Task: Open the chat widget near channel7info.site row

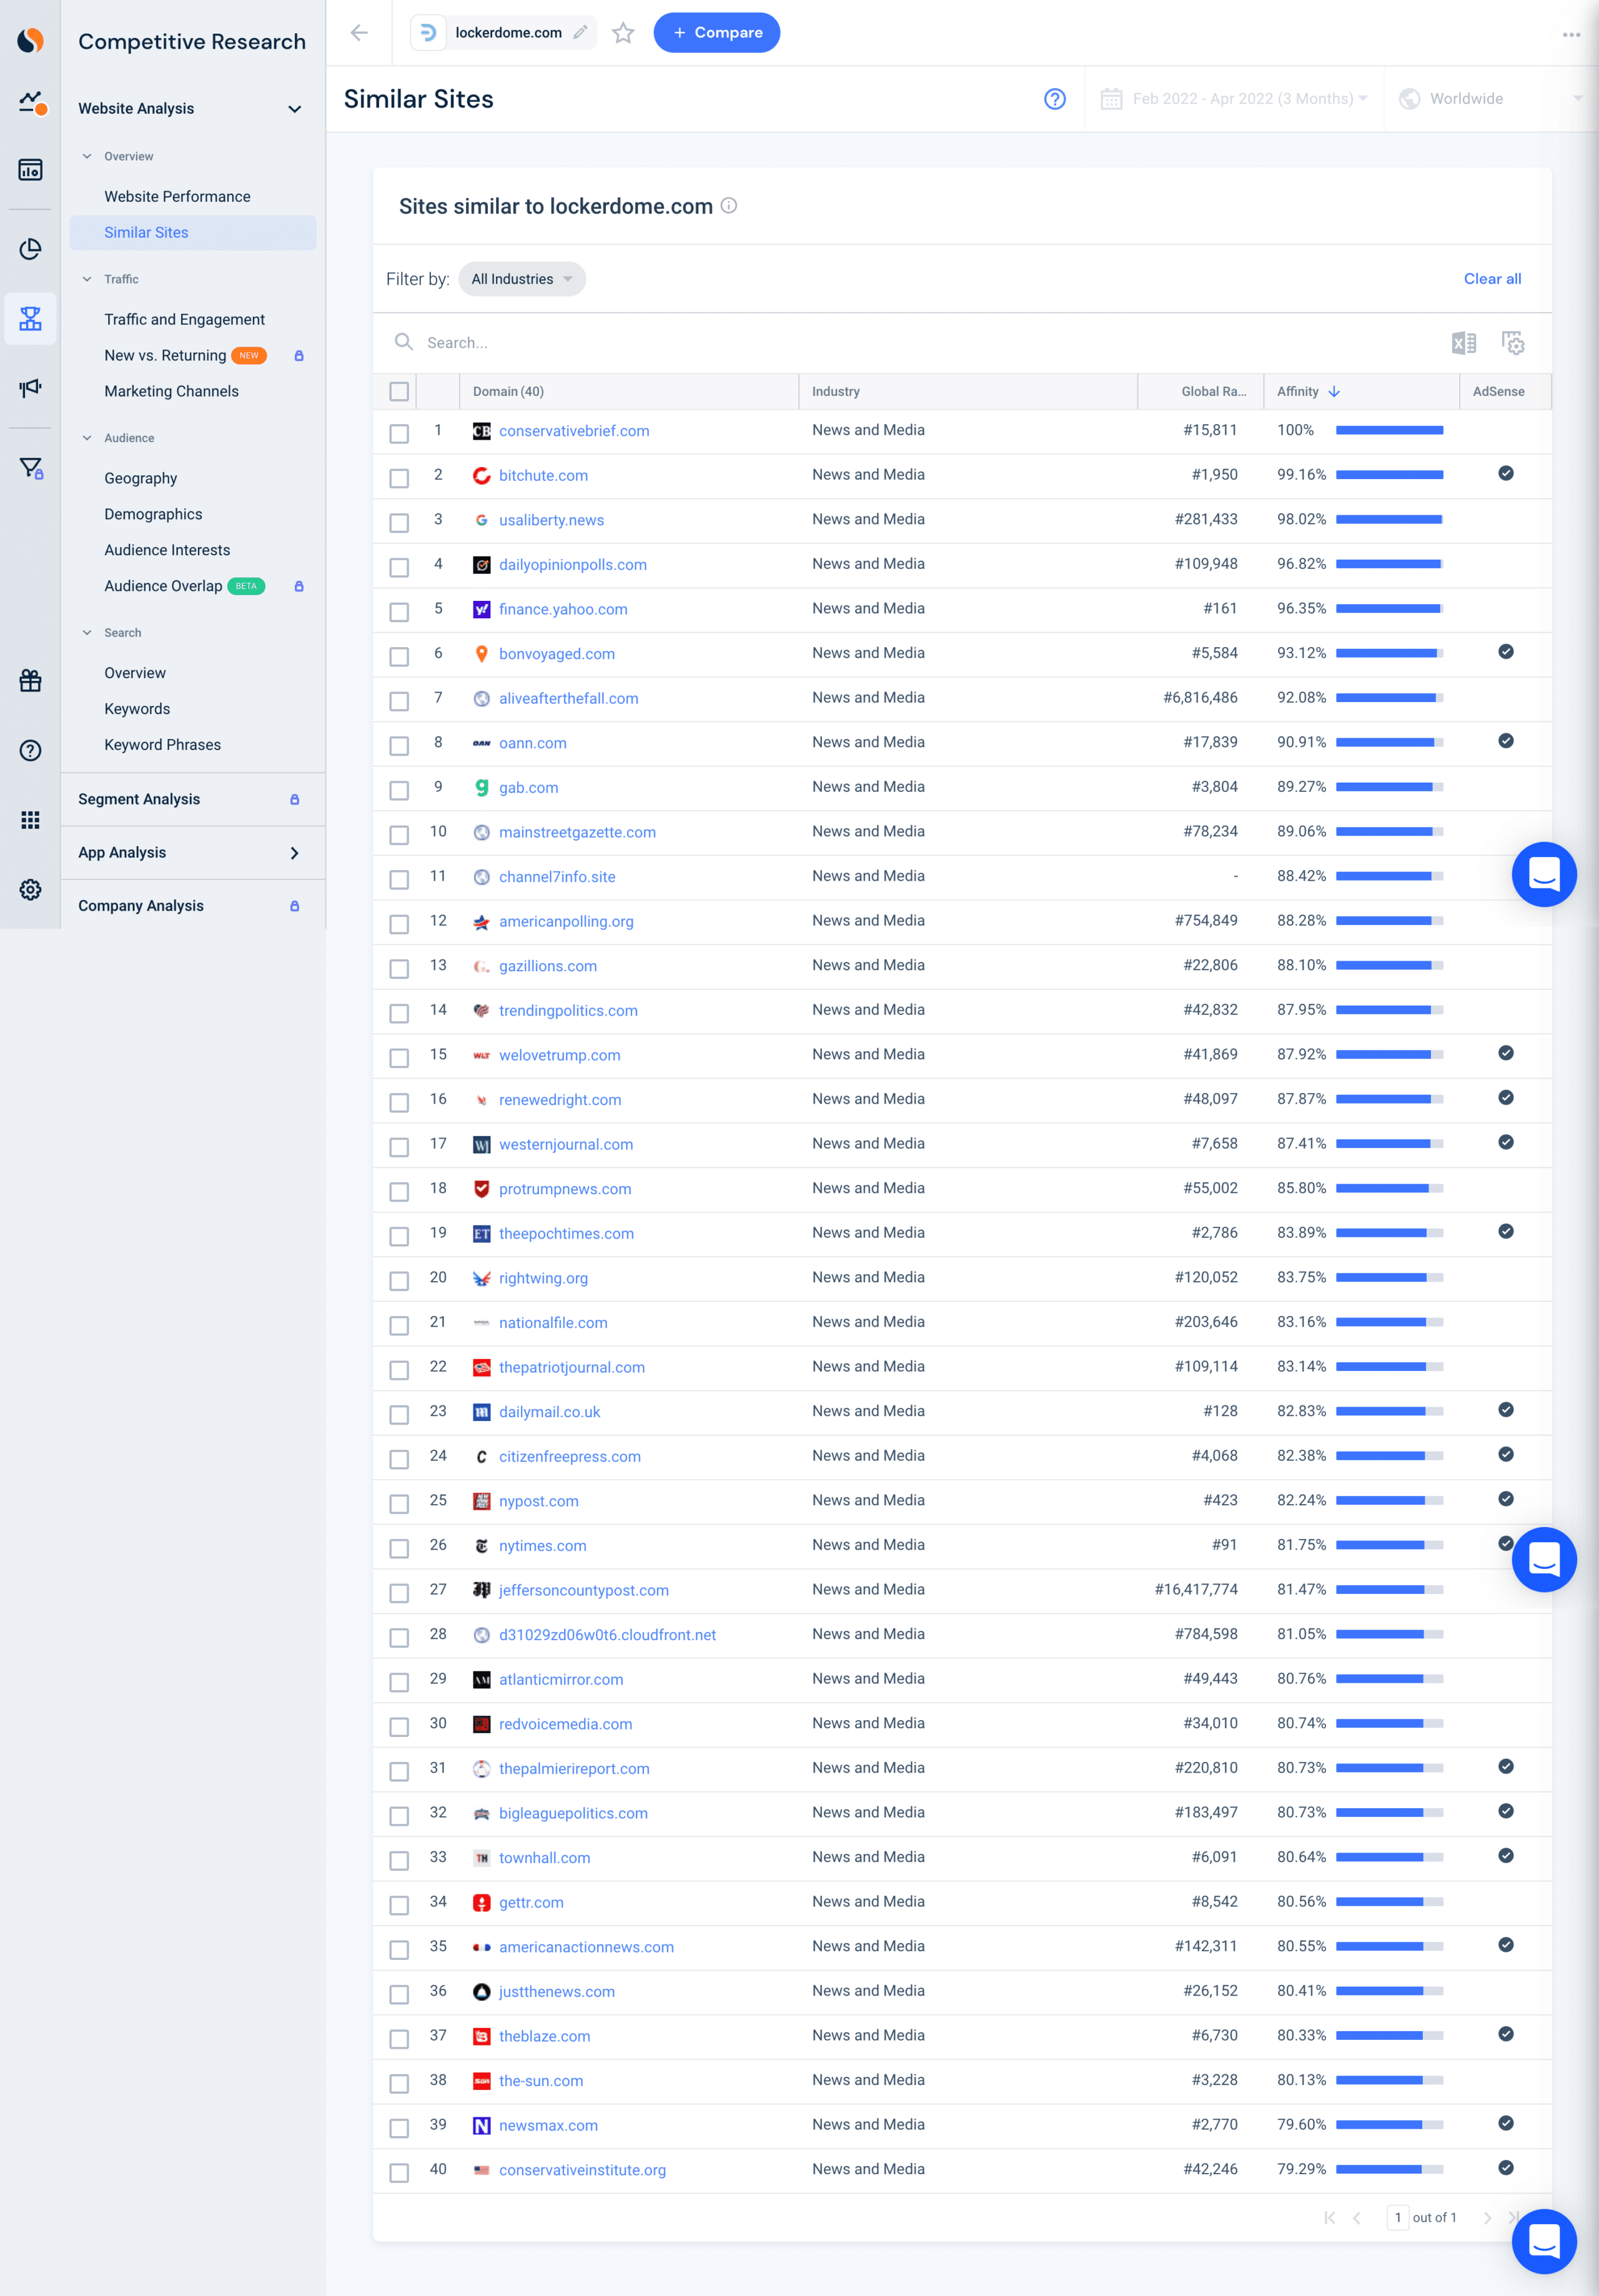Action: (x=1544, y=875)
